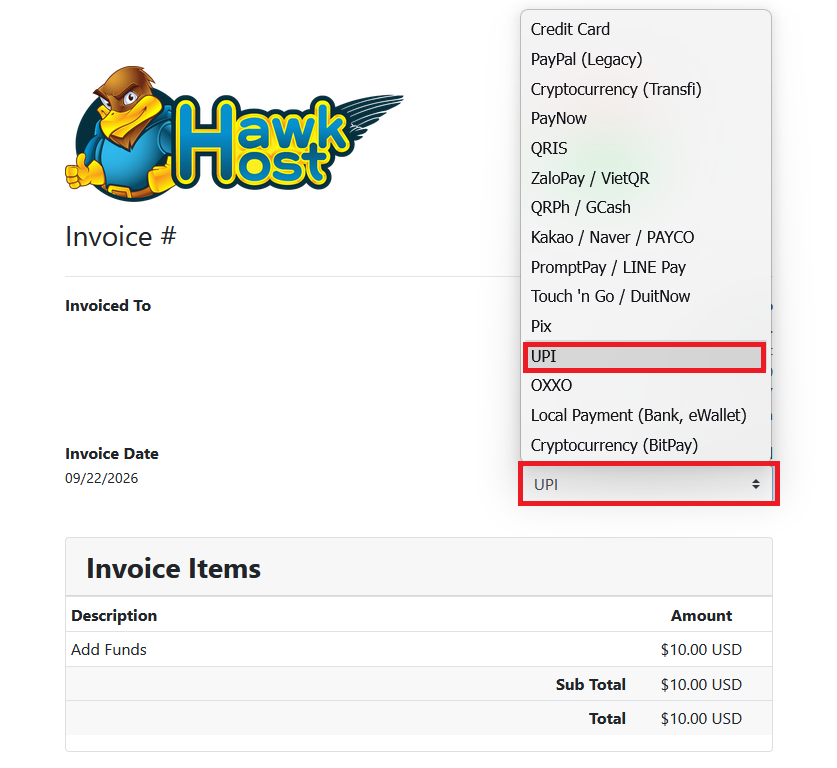The image size is (837, 768).
Task: Click the Invoice Date label
Action: tap(112, 454)
